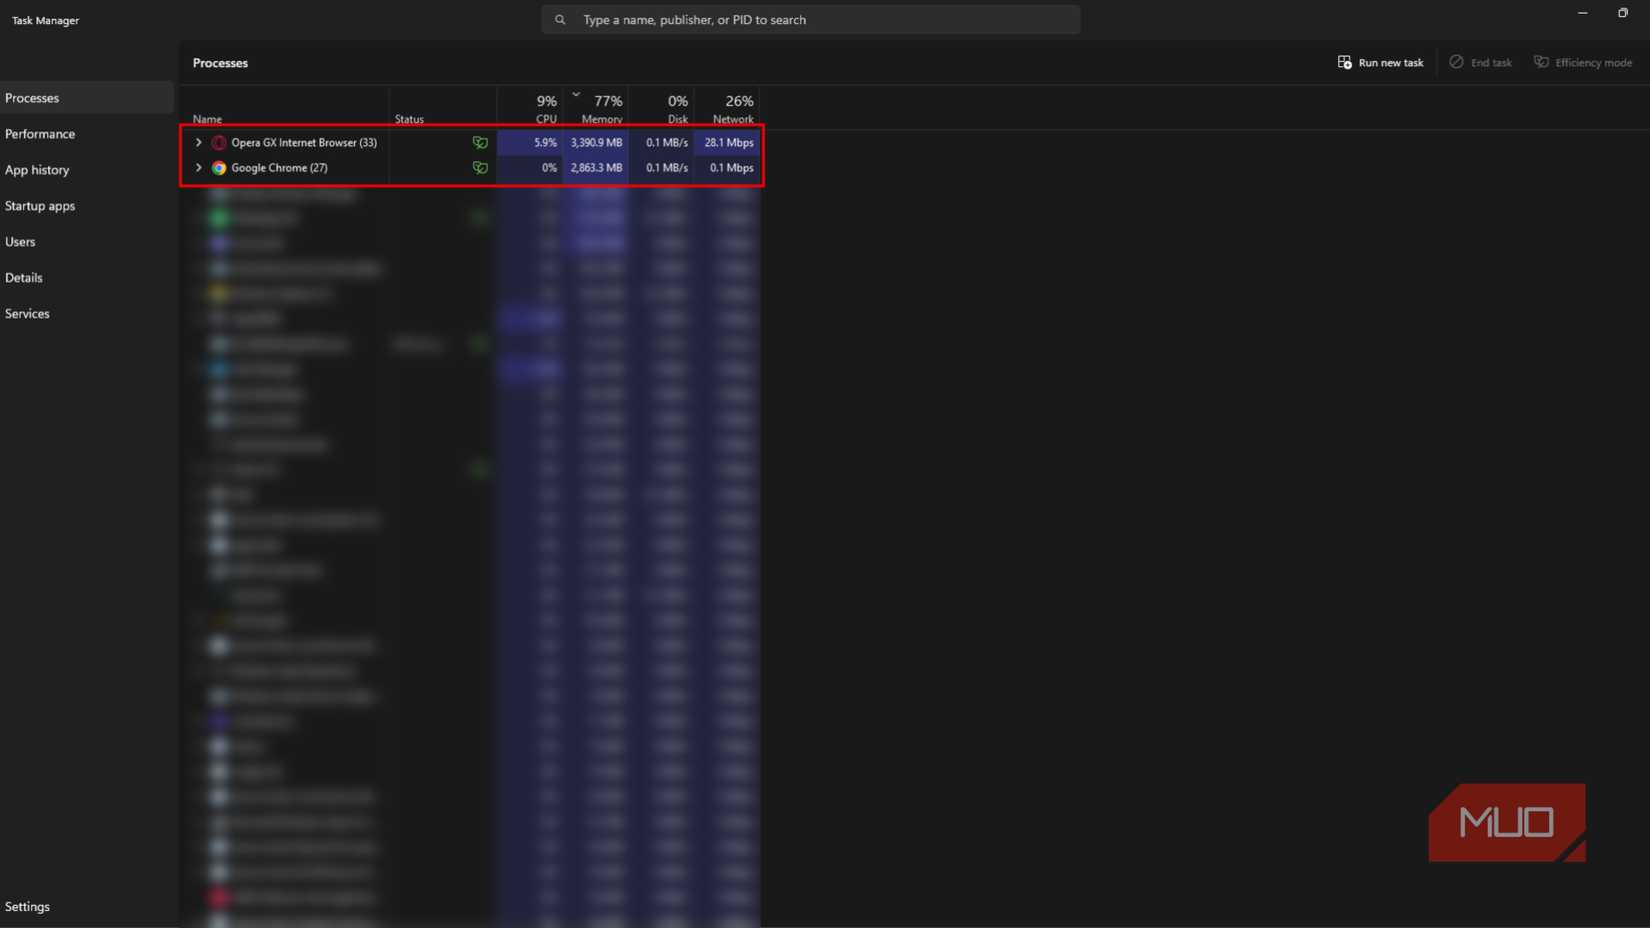Expand the Opera GX process group
Screen dimensions: 1650x928
pos(197,142)
